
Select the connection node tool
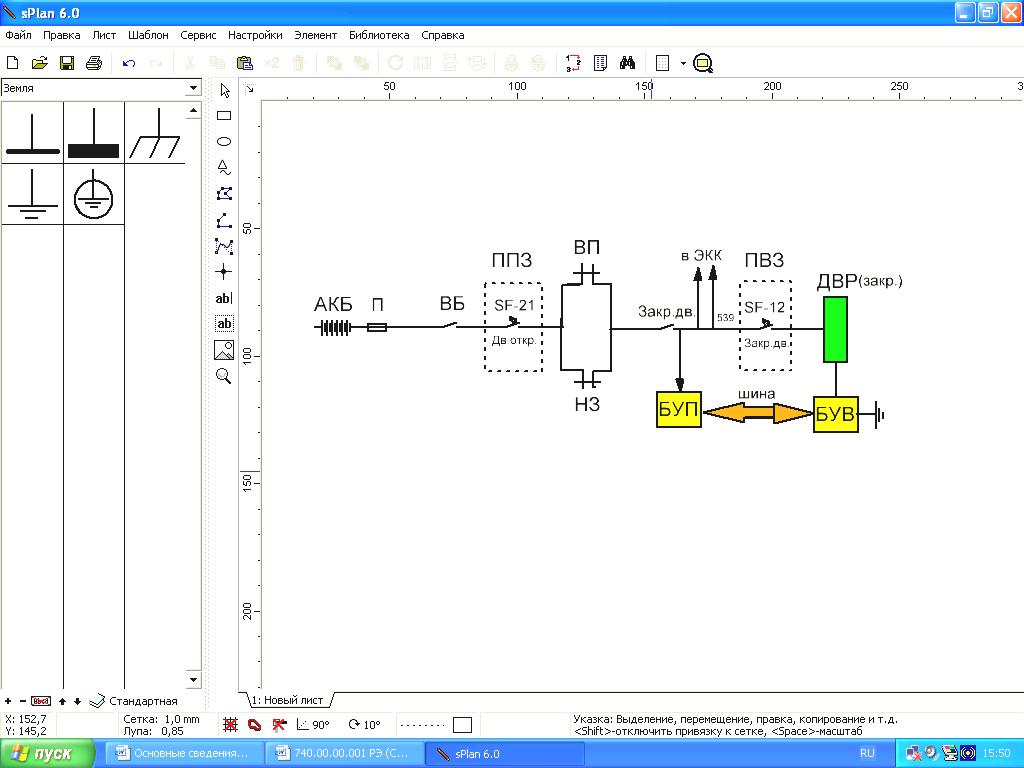point(224,272)
